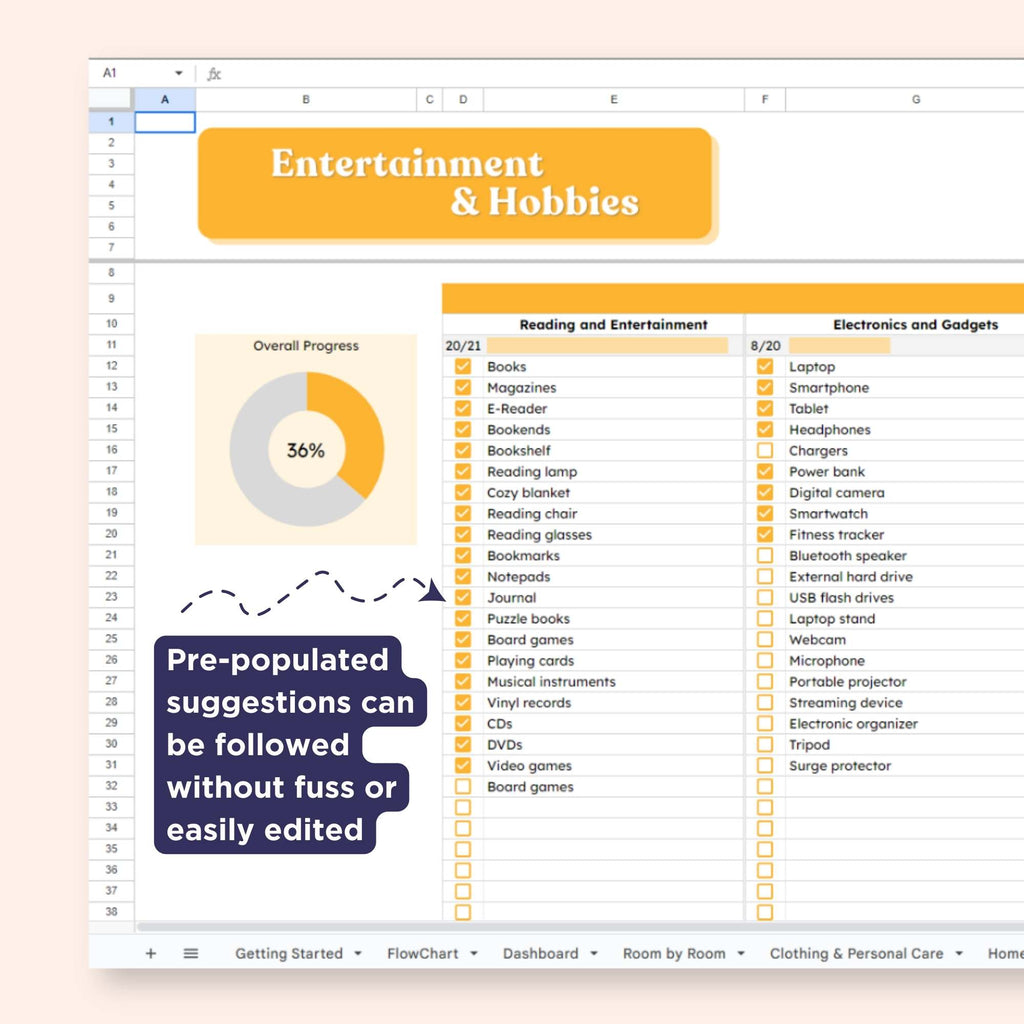Viewport: 1024px width, 1024px height.
Task: Click the add new sheet plus icon
Action: [150, 953]
